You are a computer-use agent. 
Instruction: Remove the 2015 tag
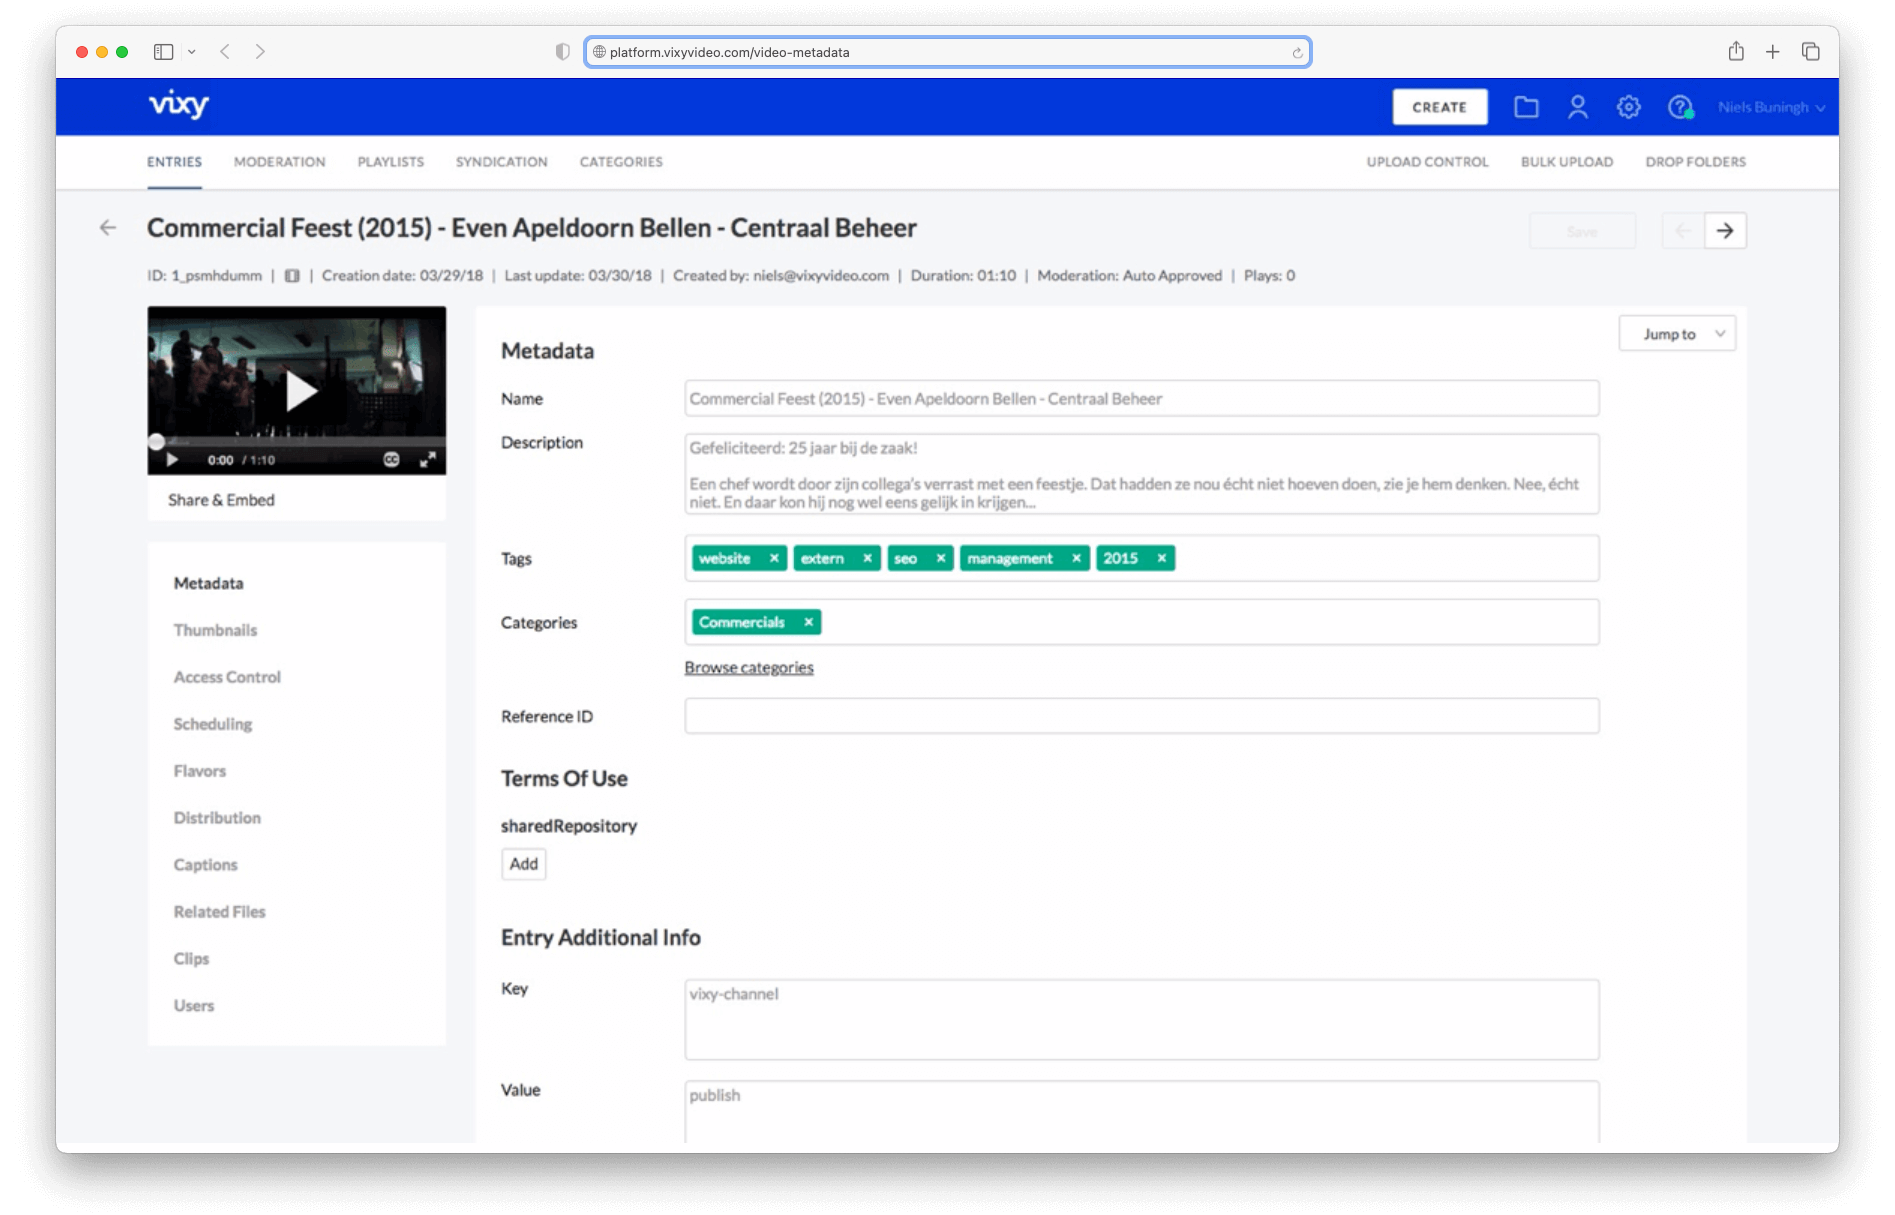click(1162, 559)
